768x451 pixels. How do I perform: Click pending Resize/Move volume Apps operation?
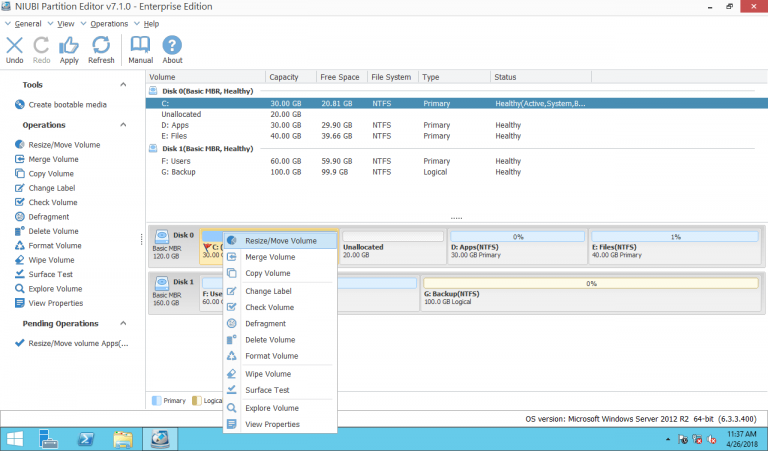point(72,343)
